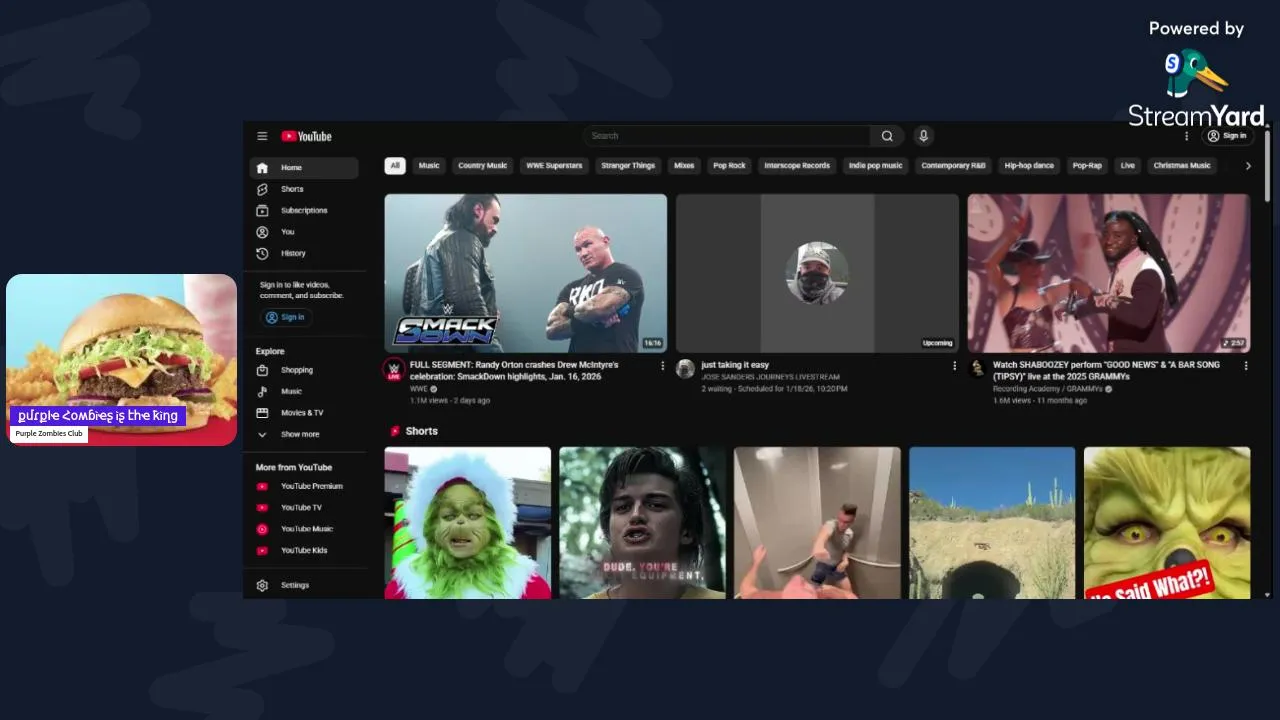Open YouTube Music link
Image resolution: width=1280 pixels, height=720 pixels.
pos(303,529)
